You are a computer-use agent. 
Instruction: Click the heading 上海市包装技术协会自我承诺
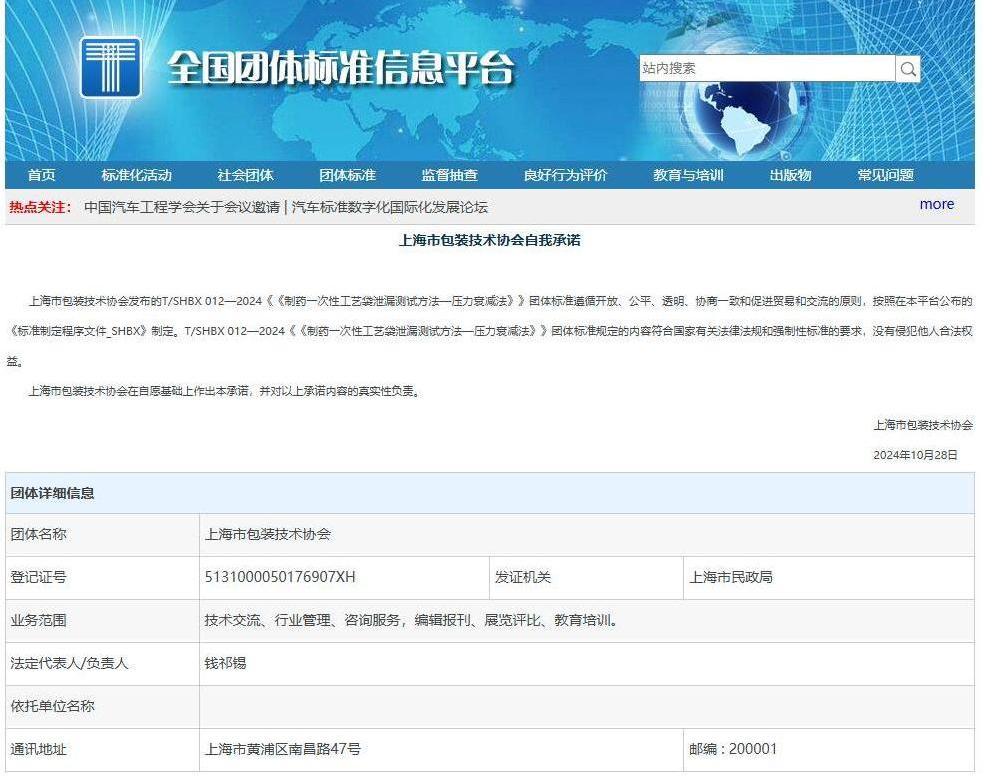[489, 240]
